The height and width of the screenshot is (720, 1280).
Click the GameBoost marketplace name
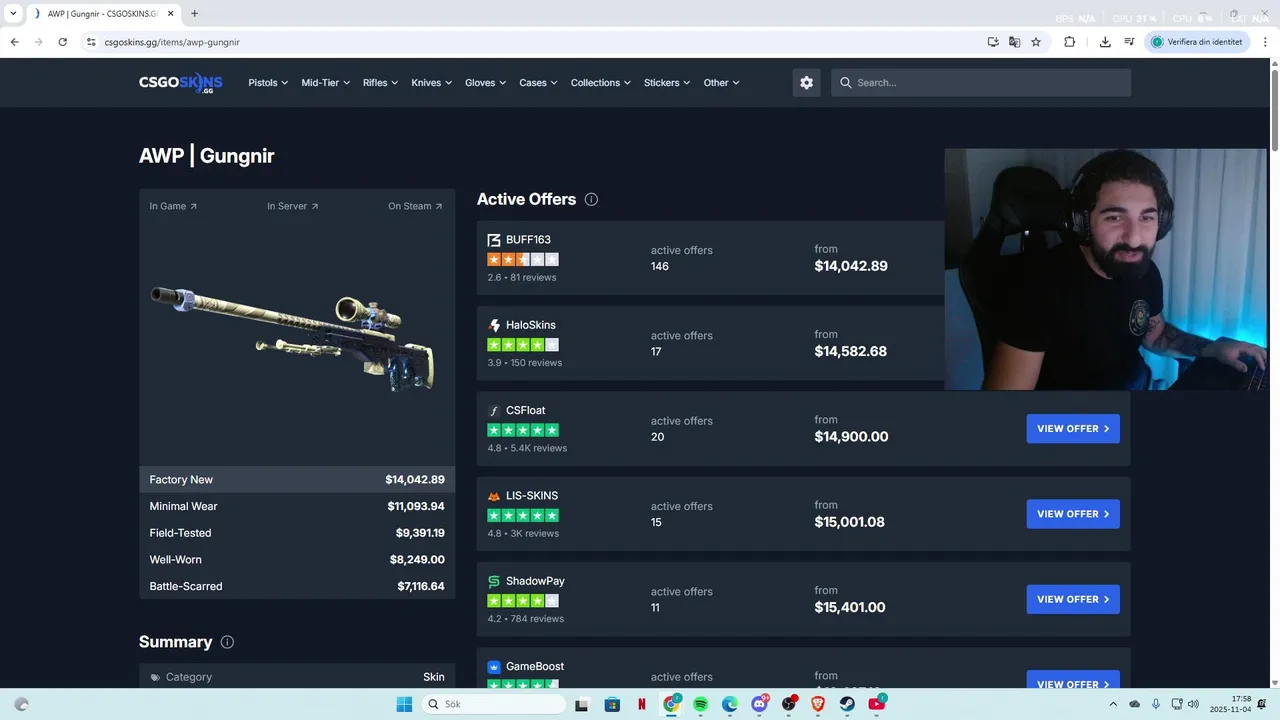[534, 666]
